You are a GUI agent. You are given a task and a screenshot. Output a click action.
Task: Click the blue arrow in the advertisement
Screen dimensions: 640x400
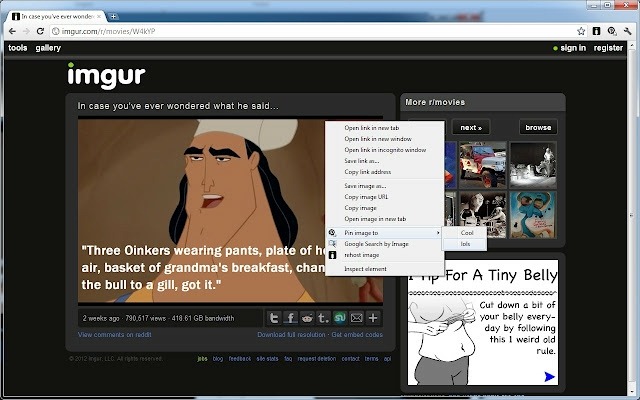(549, 376)
